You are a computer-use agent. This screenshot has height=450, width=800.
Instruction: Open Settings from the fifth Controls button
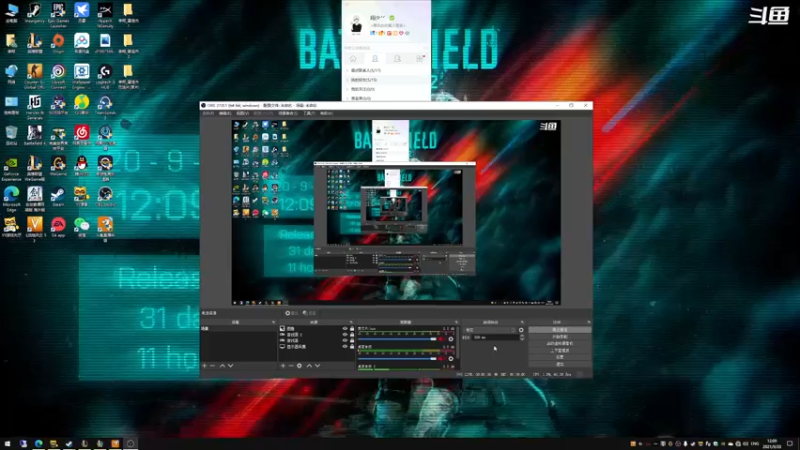pos(560,357)
